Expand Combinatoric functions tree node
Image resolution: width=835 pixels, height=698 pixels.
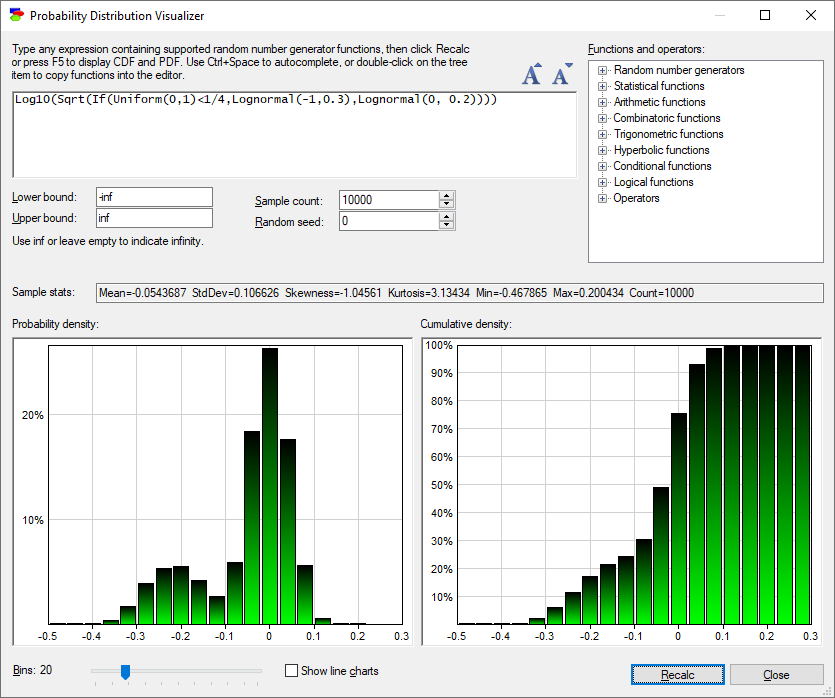(602, 118)
